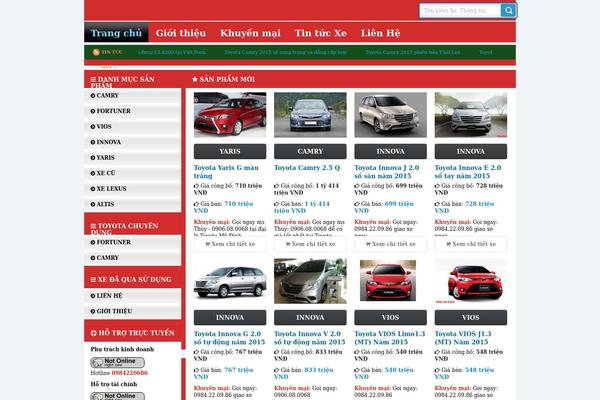The height and width of the screenshot is (400, 600).
Task: Click INNOVA button above Innova V 2.0 title
Action: (310, 318)
